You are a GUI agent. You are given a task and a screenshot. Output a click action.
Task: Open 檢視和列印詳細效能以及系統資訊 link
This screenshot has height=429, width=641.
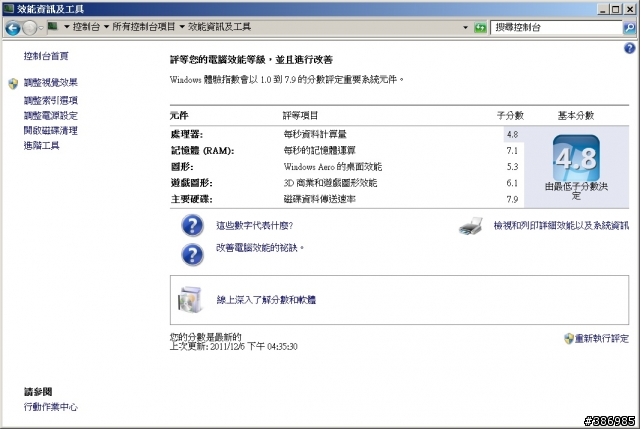[561, 225]
